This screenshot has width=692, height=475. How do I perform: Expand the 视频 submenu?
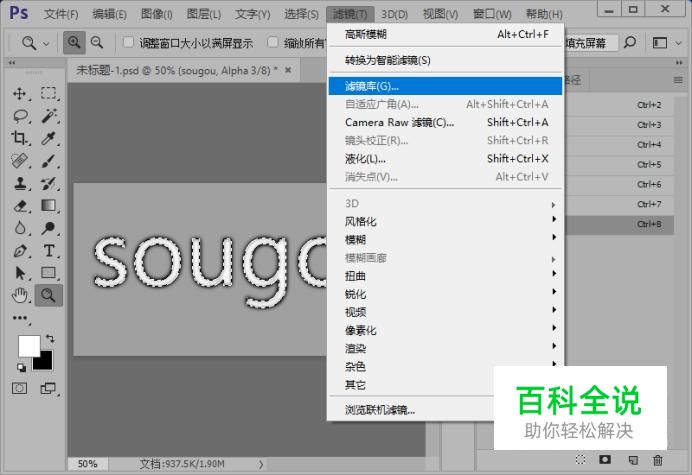pyautogui.click(x=446, y=312)
